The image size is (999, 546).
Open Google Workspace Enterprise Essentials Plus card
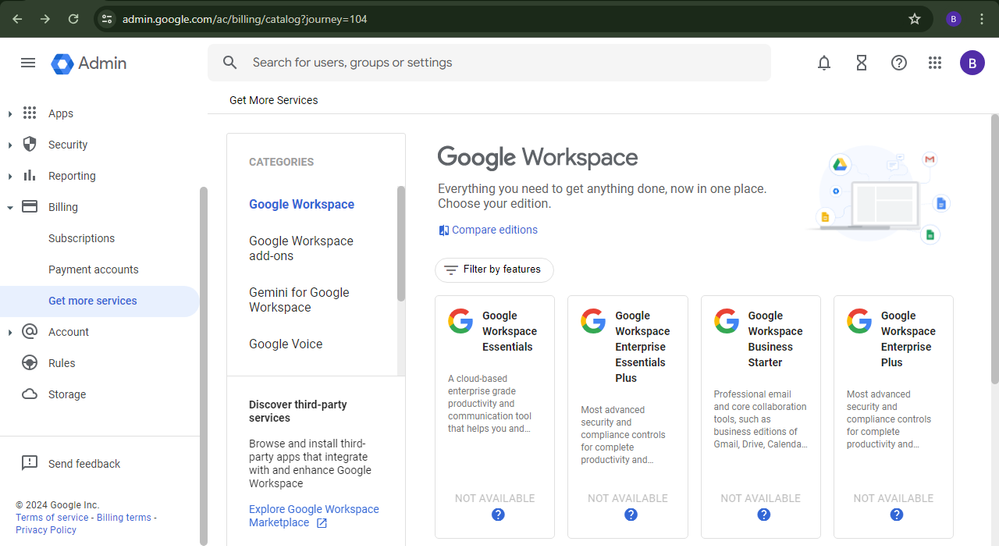point(628,417)
